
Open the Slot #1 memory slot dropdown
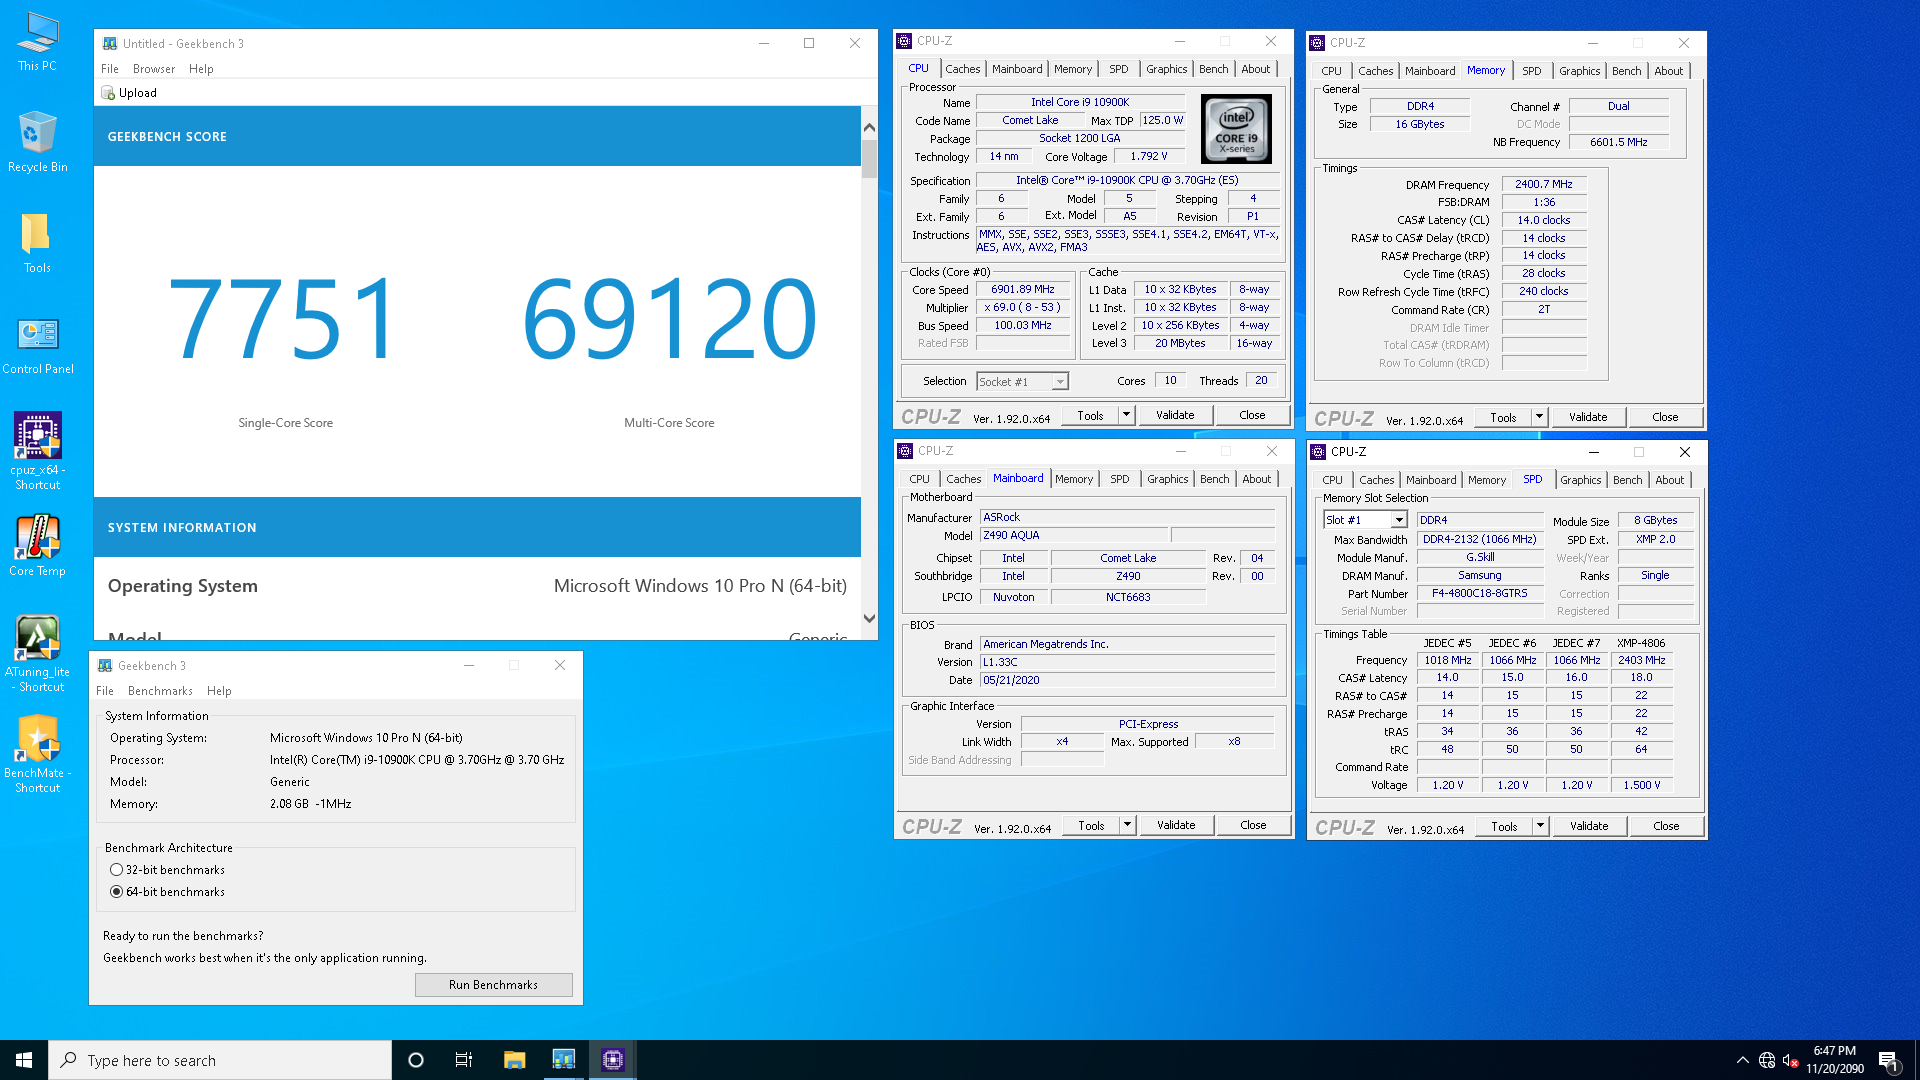tap(1365, 520)
